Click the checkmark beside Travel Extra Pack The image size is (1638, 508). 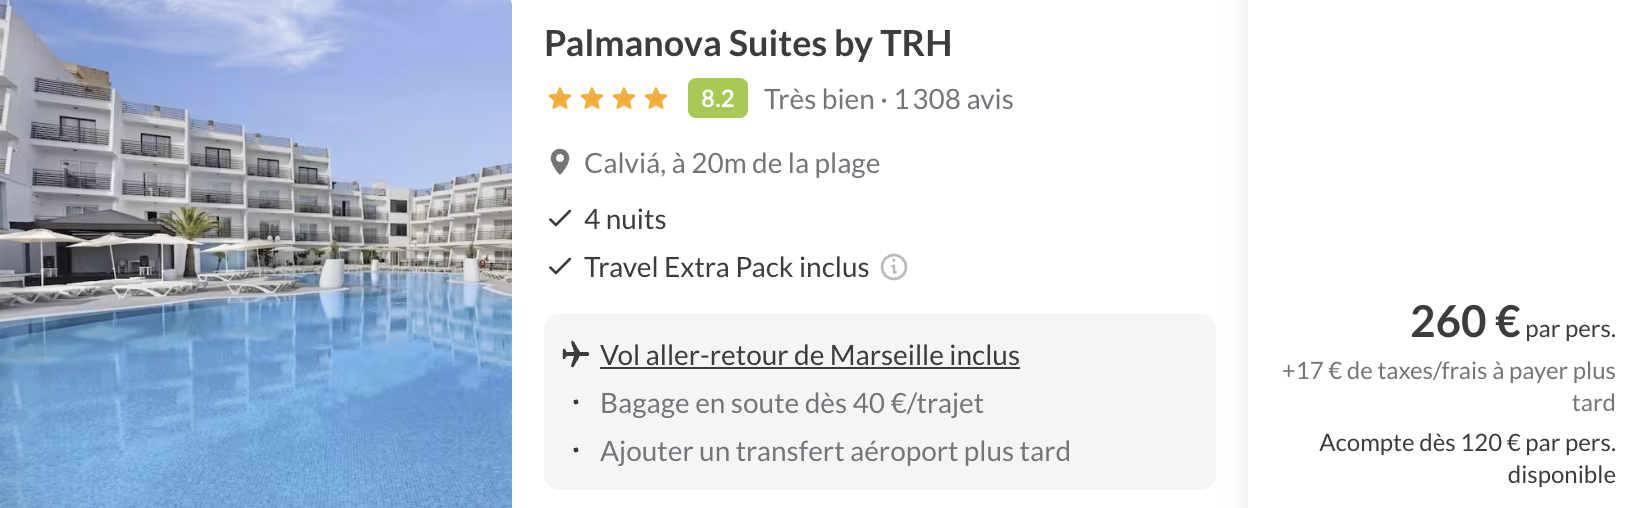(560, 266)
